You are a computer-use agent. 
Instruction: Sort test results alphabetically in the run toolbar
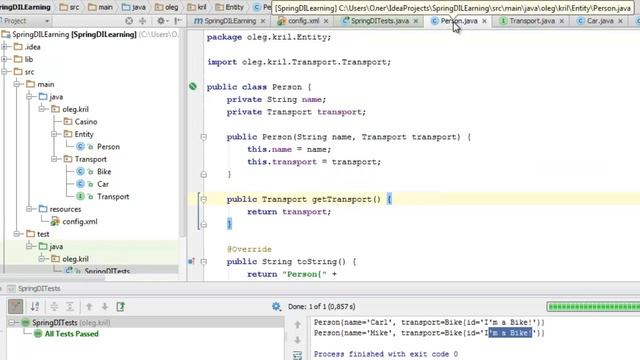pos(35,306)
